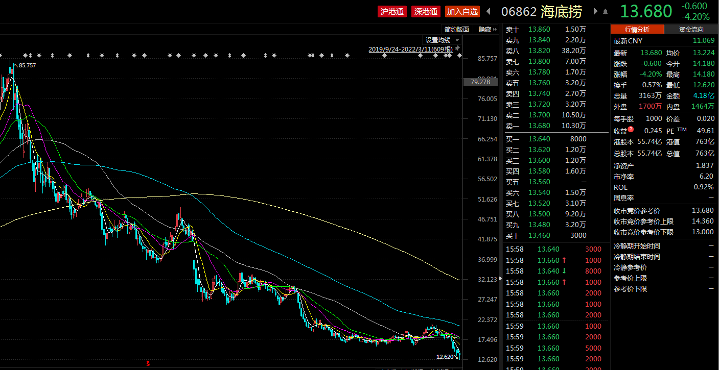The image size is (720, 370).
Task: Click the 深港通 red tag button
Action: (426, 11)
